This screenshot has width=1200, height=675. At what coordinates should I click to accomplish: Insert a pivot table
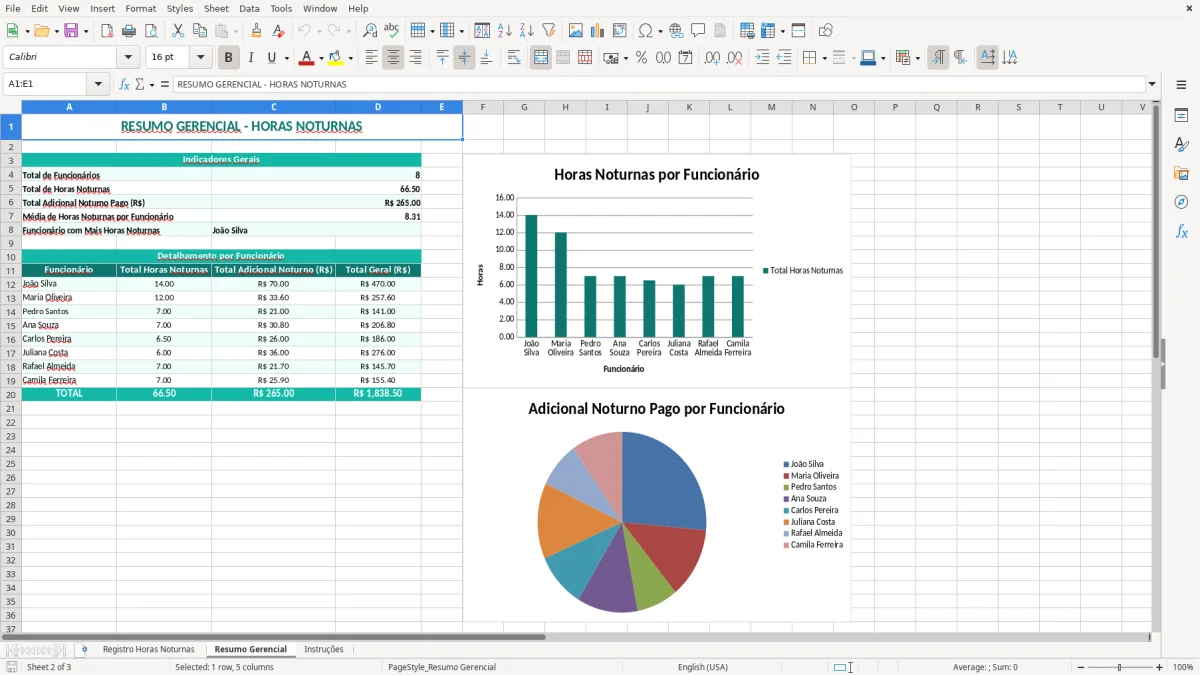[620, 31]
